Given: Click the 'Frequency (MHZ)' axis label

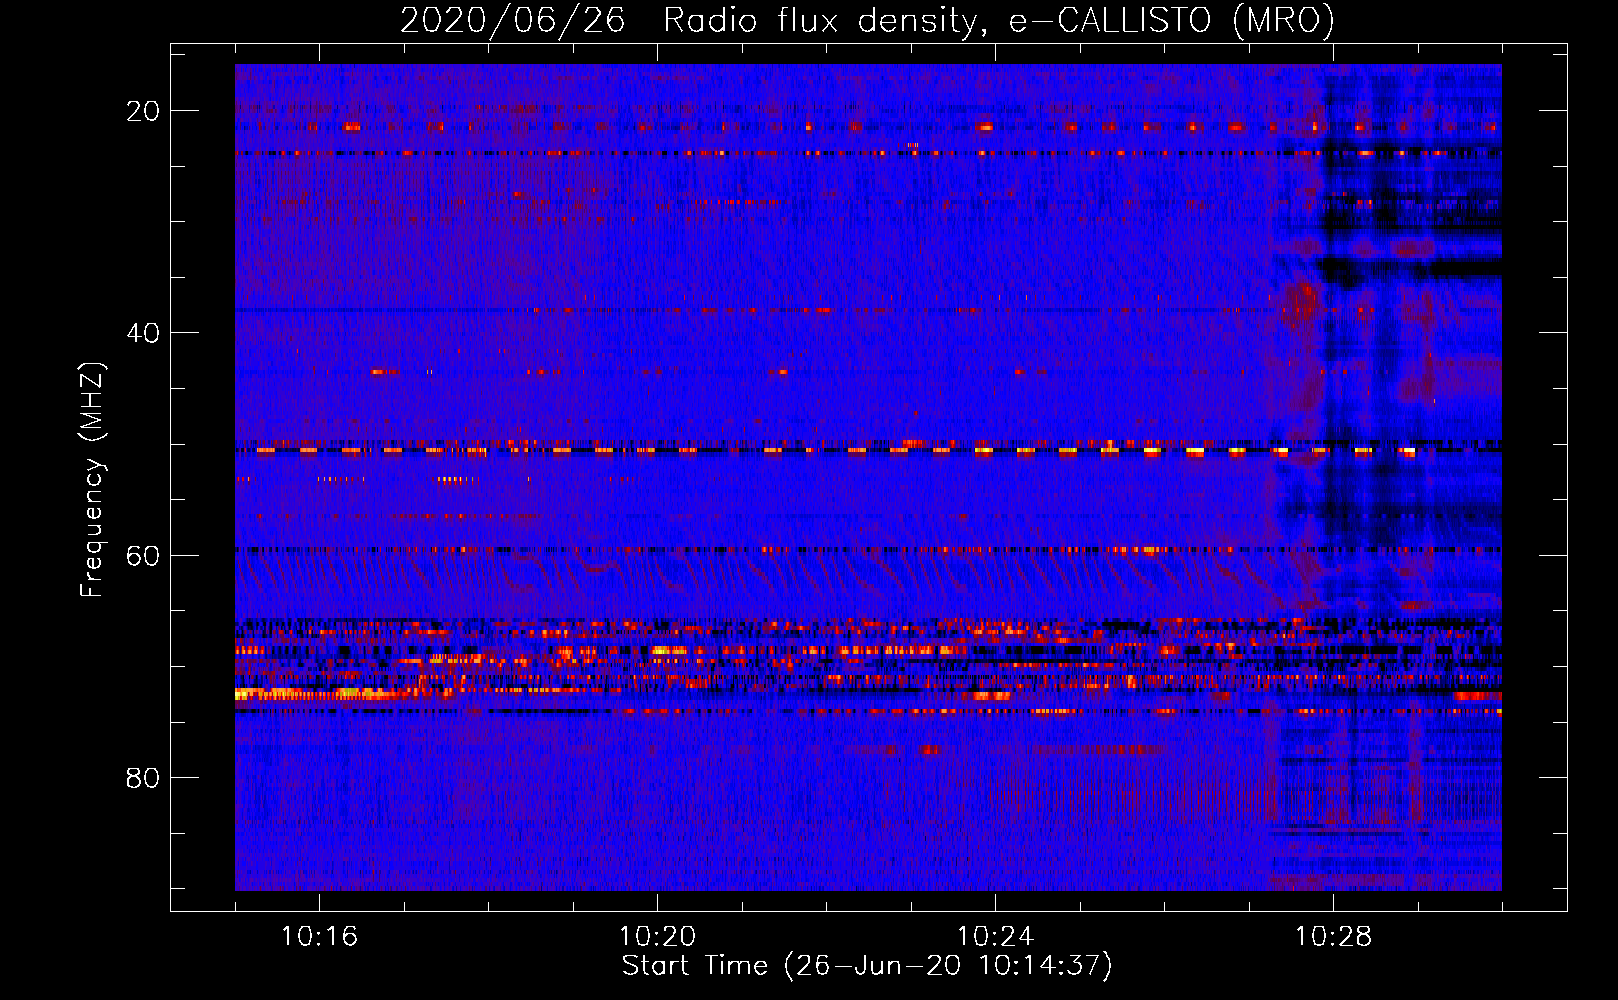Looking at the screenshot, I should point(92,480).
